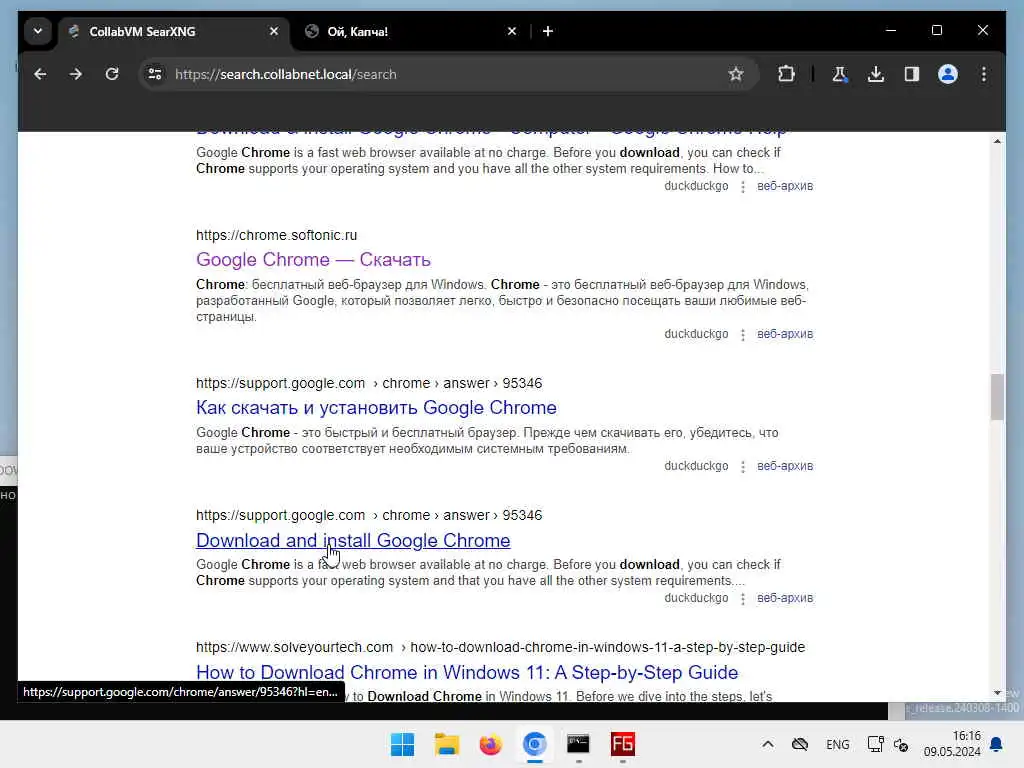This screenshot has height=768, width=1024.
Task: Close the Ой, Капча! tab
Action: 512,31
